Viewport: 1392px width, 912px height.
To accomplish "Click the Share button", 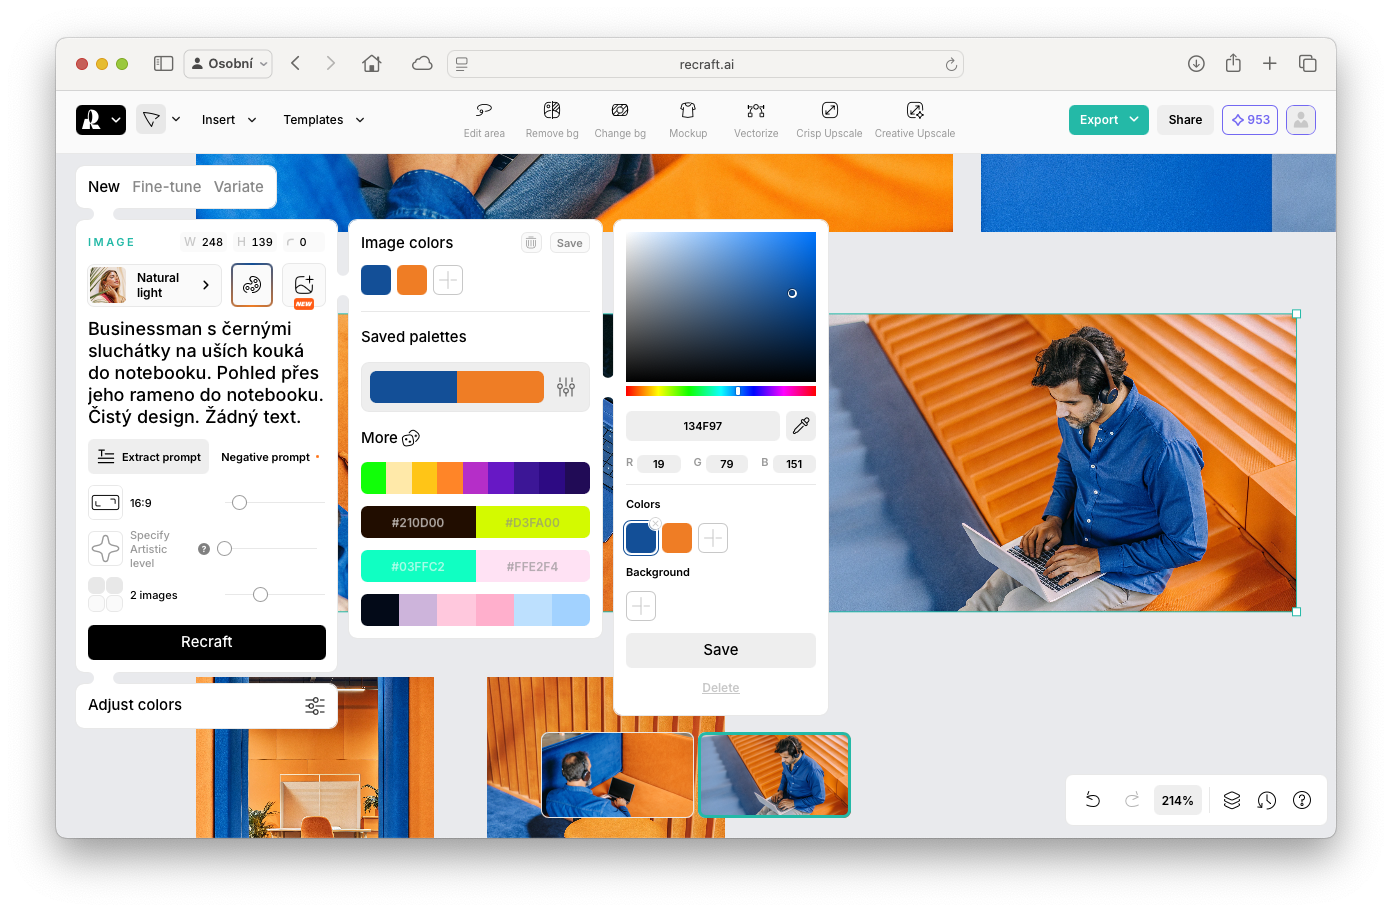I will point(1185,120).
